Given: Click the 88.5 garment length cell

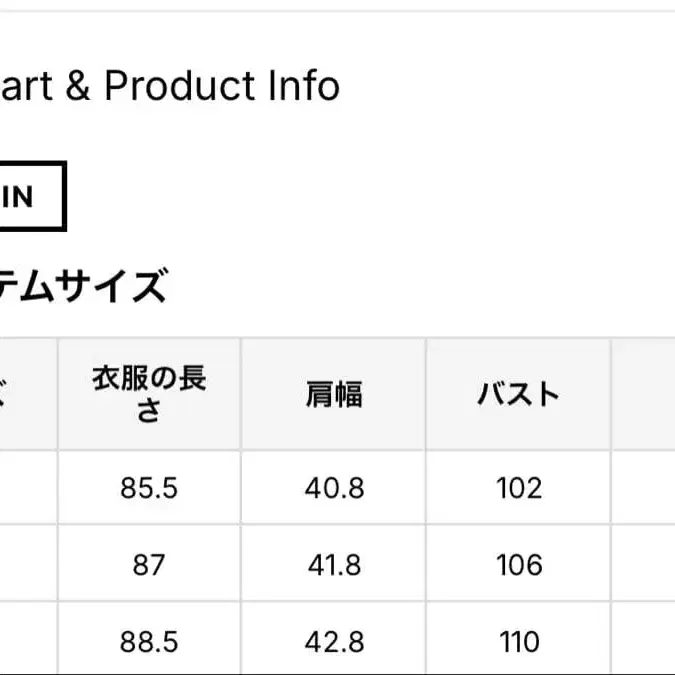Looking at the screenshot, I should pyautogui.click(x=149, y=640).
